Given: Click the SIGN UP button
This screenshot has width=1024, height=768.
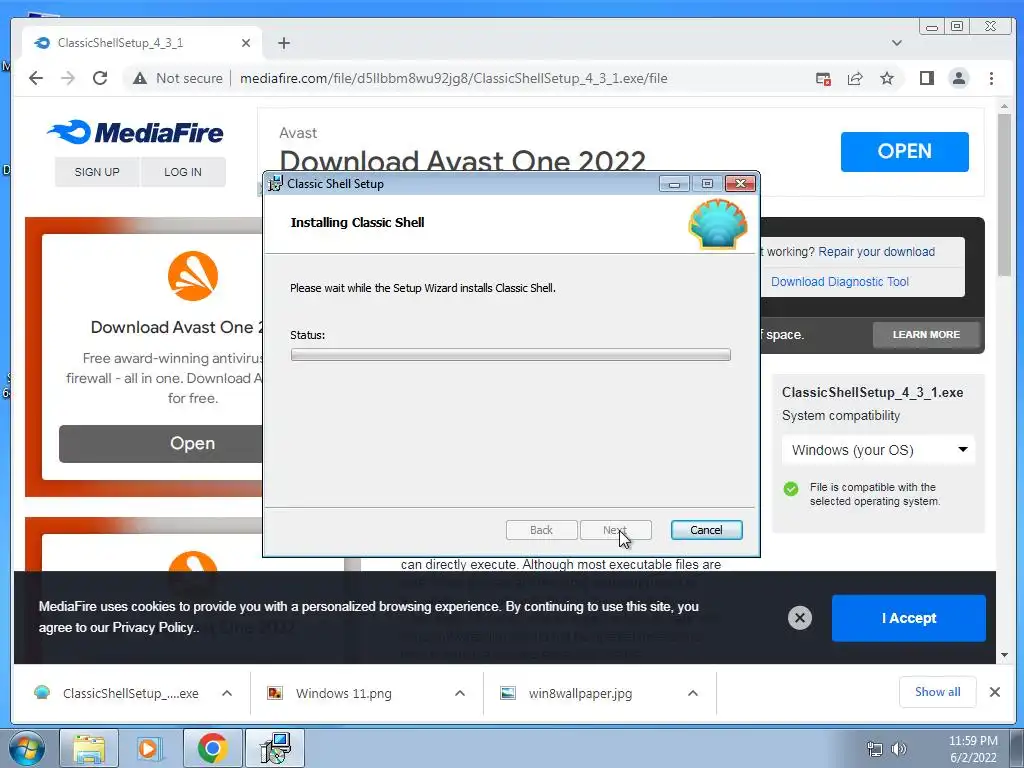Looking at the screenshot, I should (97, 172).
